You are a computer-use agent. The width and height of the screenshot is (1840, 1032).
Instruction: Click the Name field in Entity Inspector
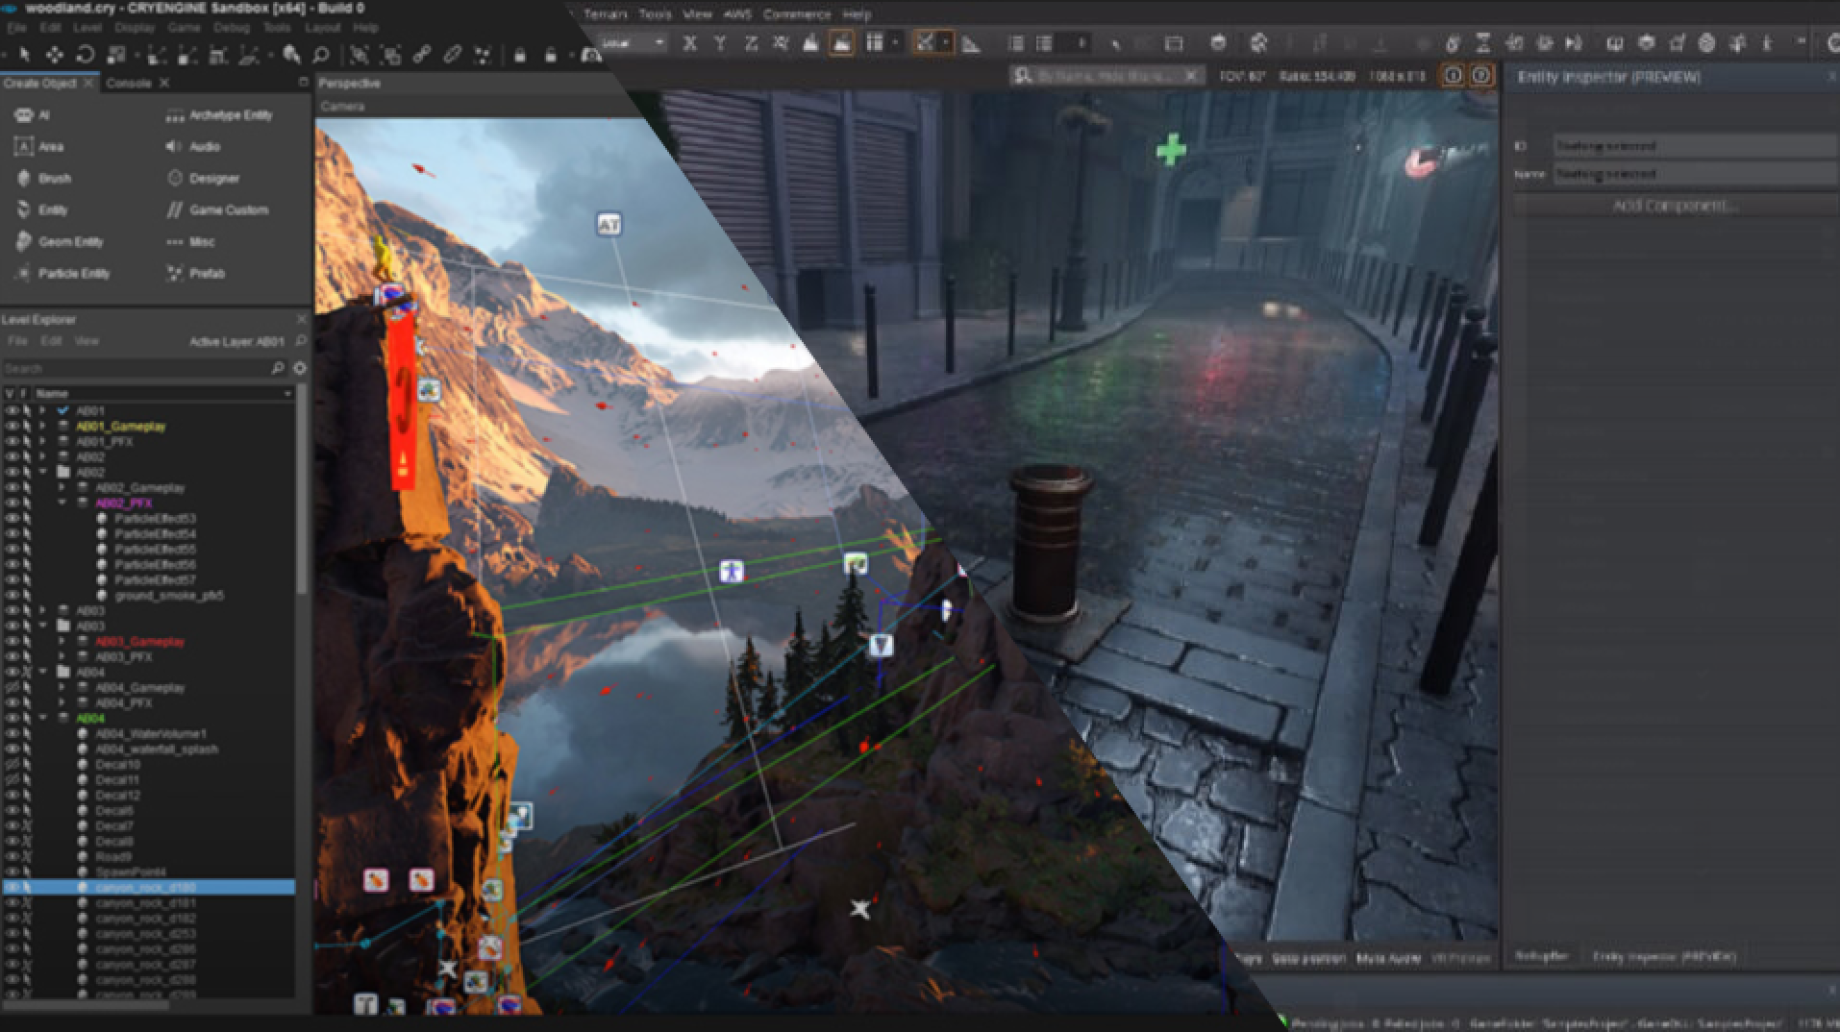[x=1695, y=174]
